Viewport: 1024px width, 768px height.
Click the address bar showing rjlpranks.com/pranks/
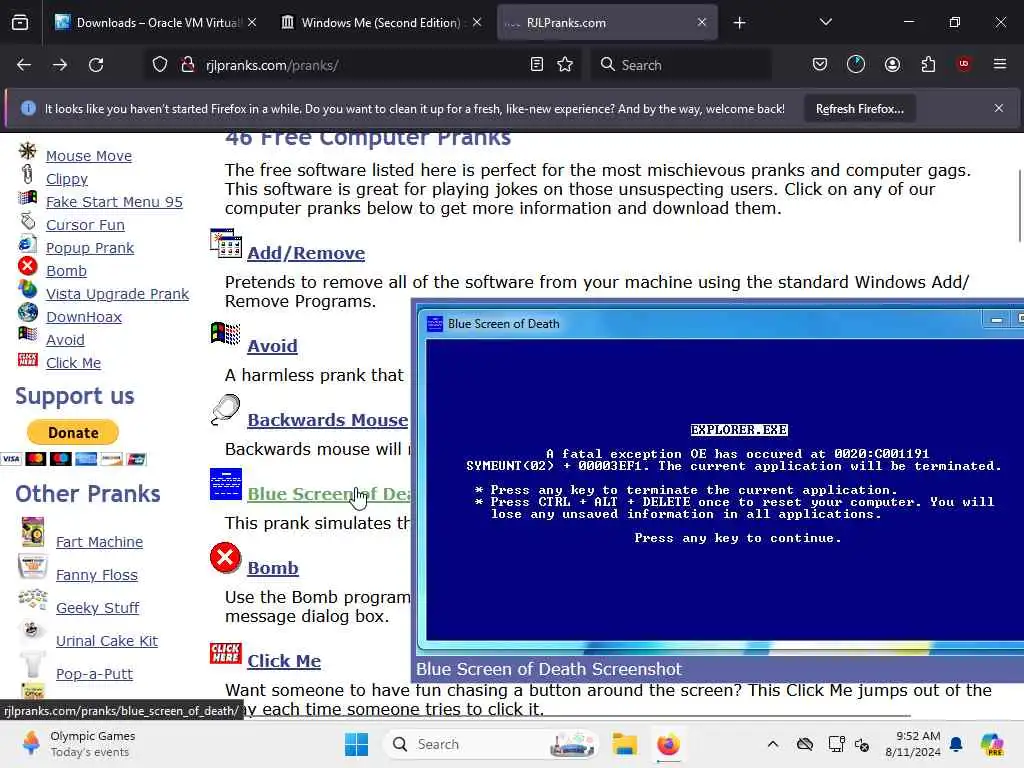(x=362, y=65)
